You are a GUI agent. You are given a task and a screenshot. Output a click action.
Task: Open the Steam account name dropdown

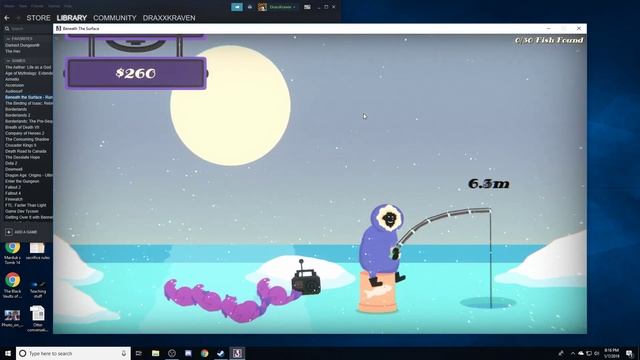pos(282,7)
